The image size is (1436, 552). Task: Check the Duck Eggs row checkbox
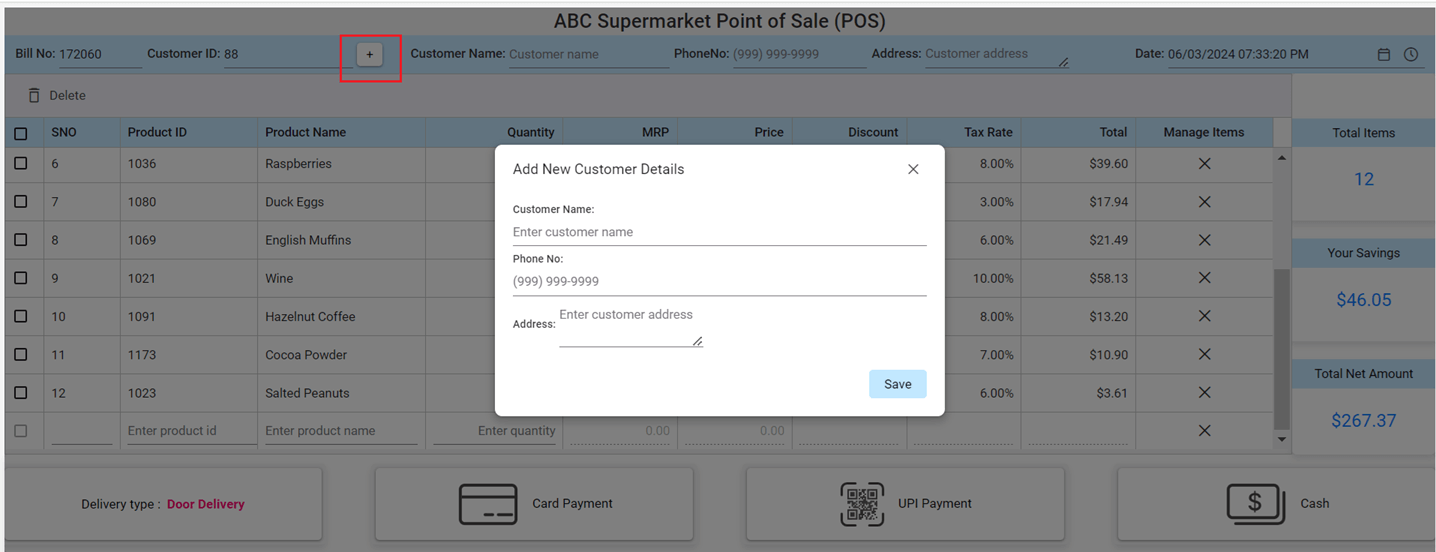click(x=21, y=201)
